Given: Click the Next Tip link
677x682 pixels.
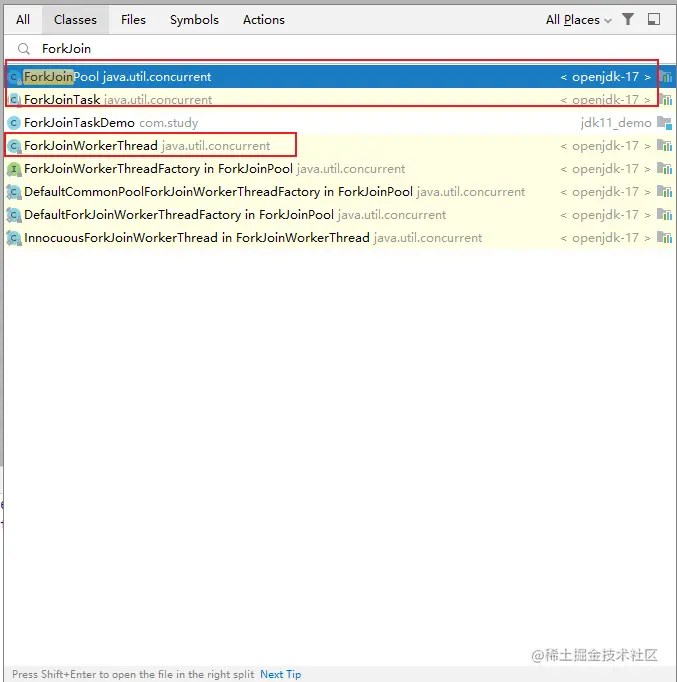Looking at the screenshot, I should click(280, 674).
